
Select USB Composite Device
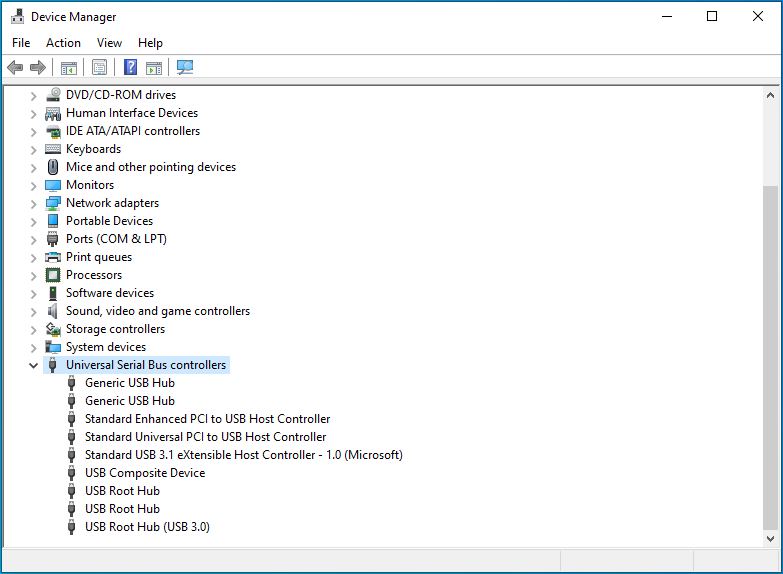144,473
